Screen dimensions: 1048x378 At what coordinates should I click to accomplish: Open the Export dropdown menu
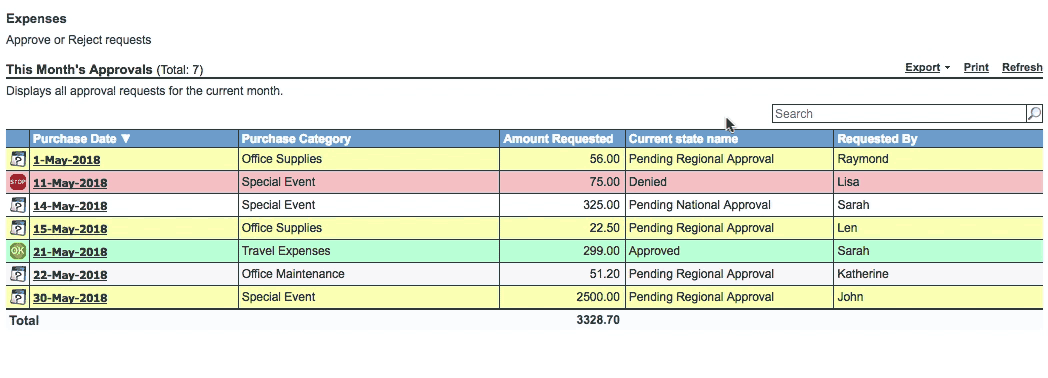pos(928,67)
